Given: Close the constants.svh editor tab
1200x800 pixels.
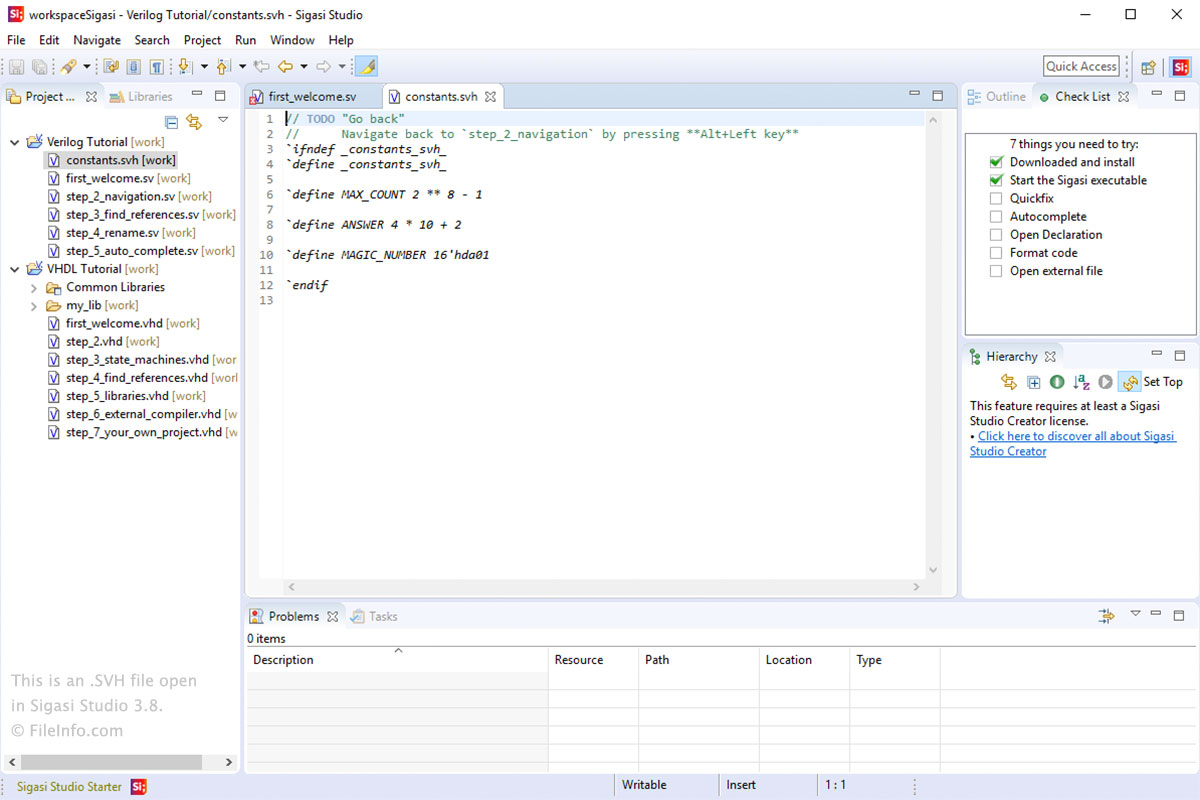Looking at the screenshot, I should pos(491,97).
